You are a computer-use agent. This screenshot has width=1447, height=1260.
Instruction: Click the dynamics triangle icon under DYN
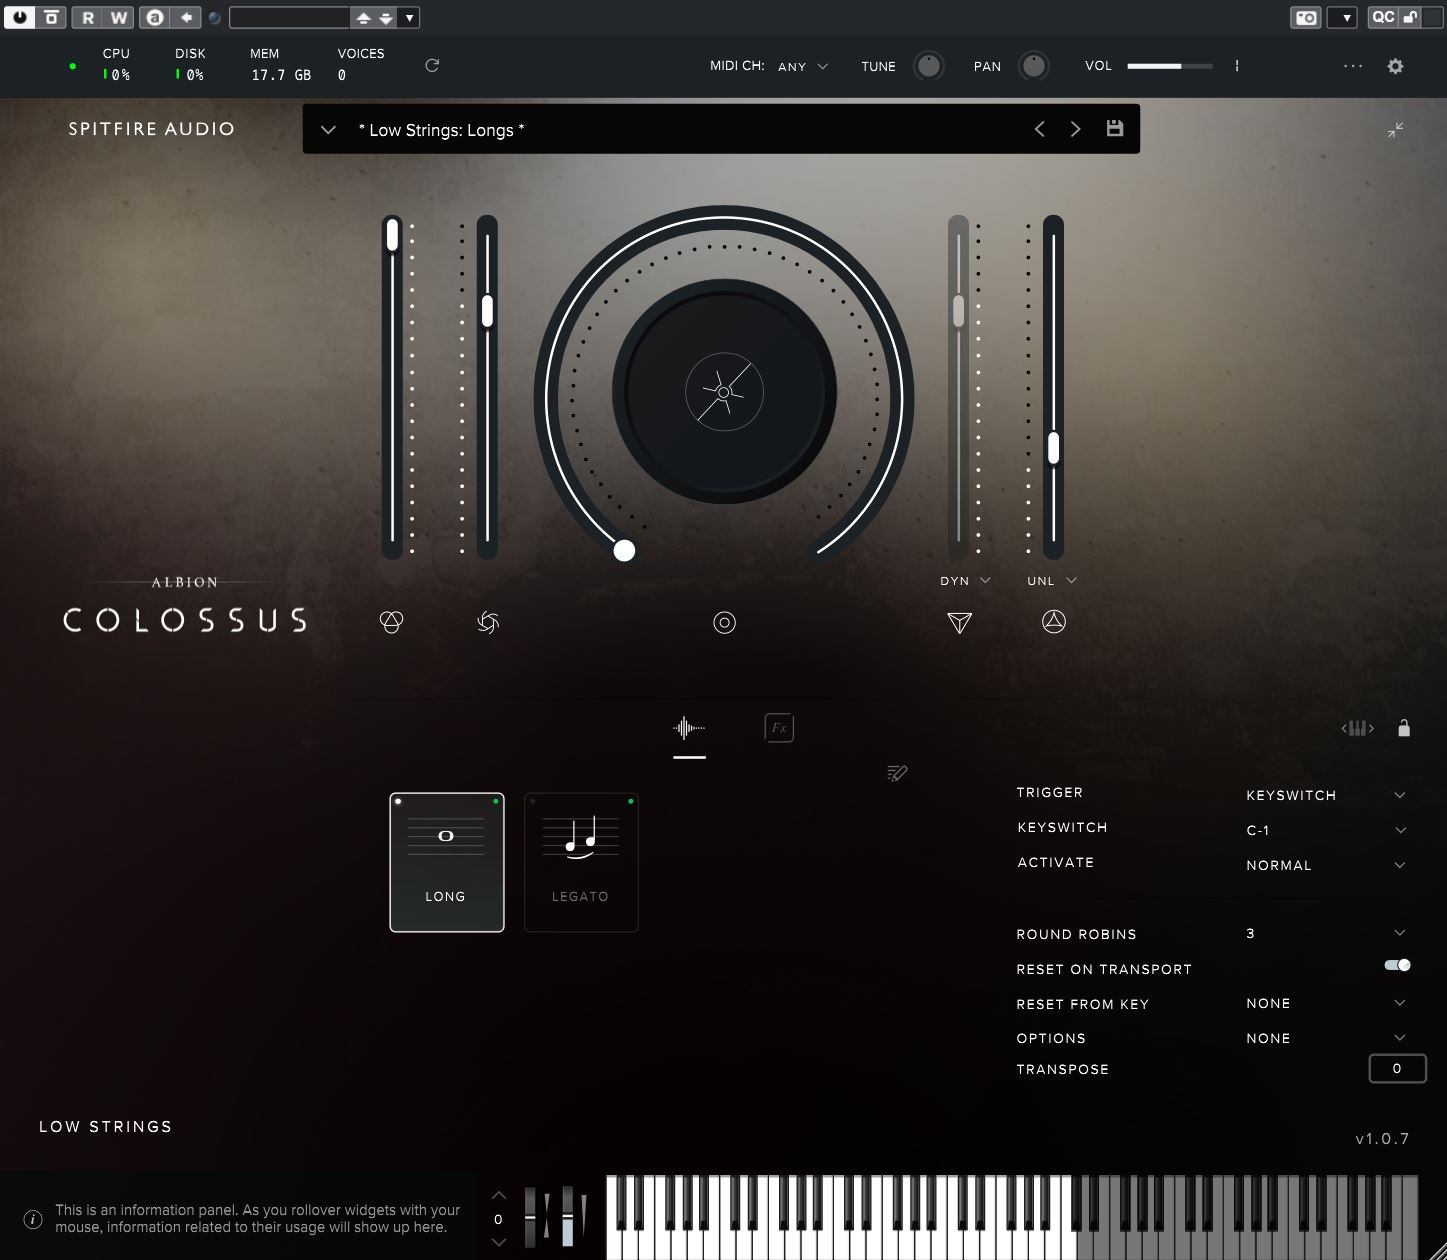click(x=959, y=623)
